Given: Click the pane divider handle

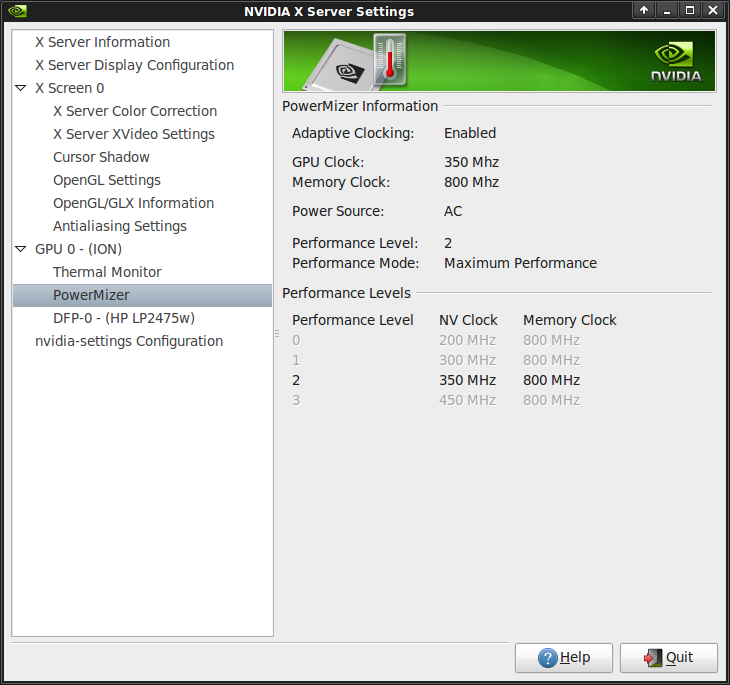Looking at the screenshot, I should coord(277,333).
